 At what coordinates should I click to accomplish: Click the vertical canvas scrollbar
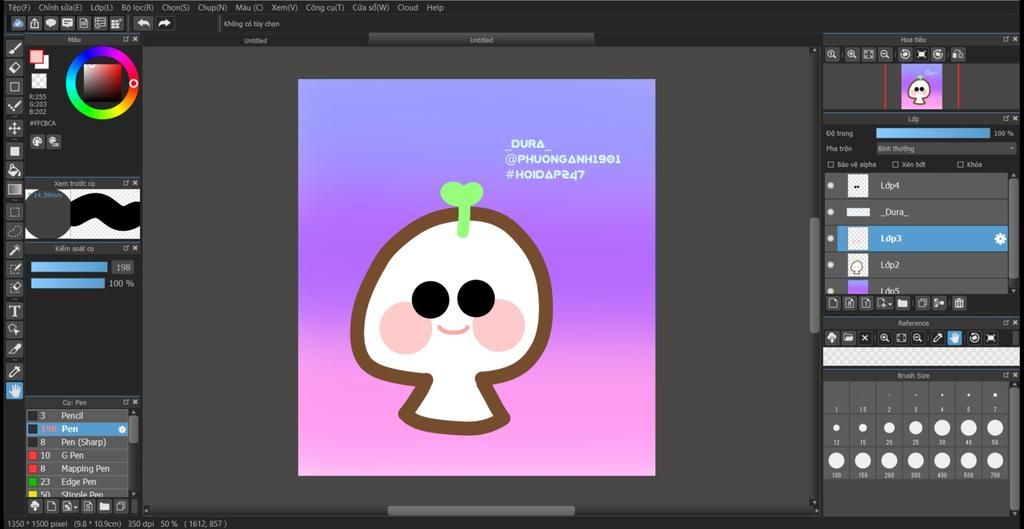tap(814, 275)
